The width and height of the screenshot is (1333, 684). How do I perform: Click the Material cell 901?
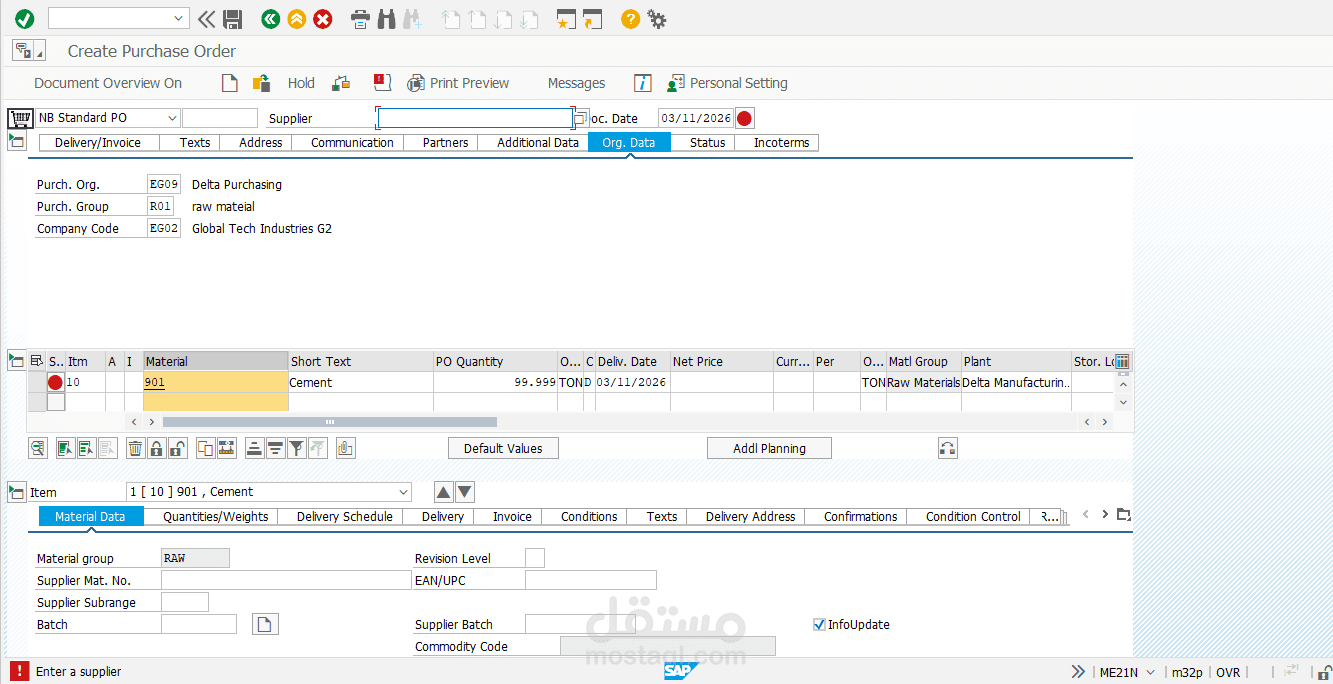coord(216,382)
